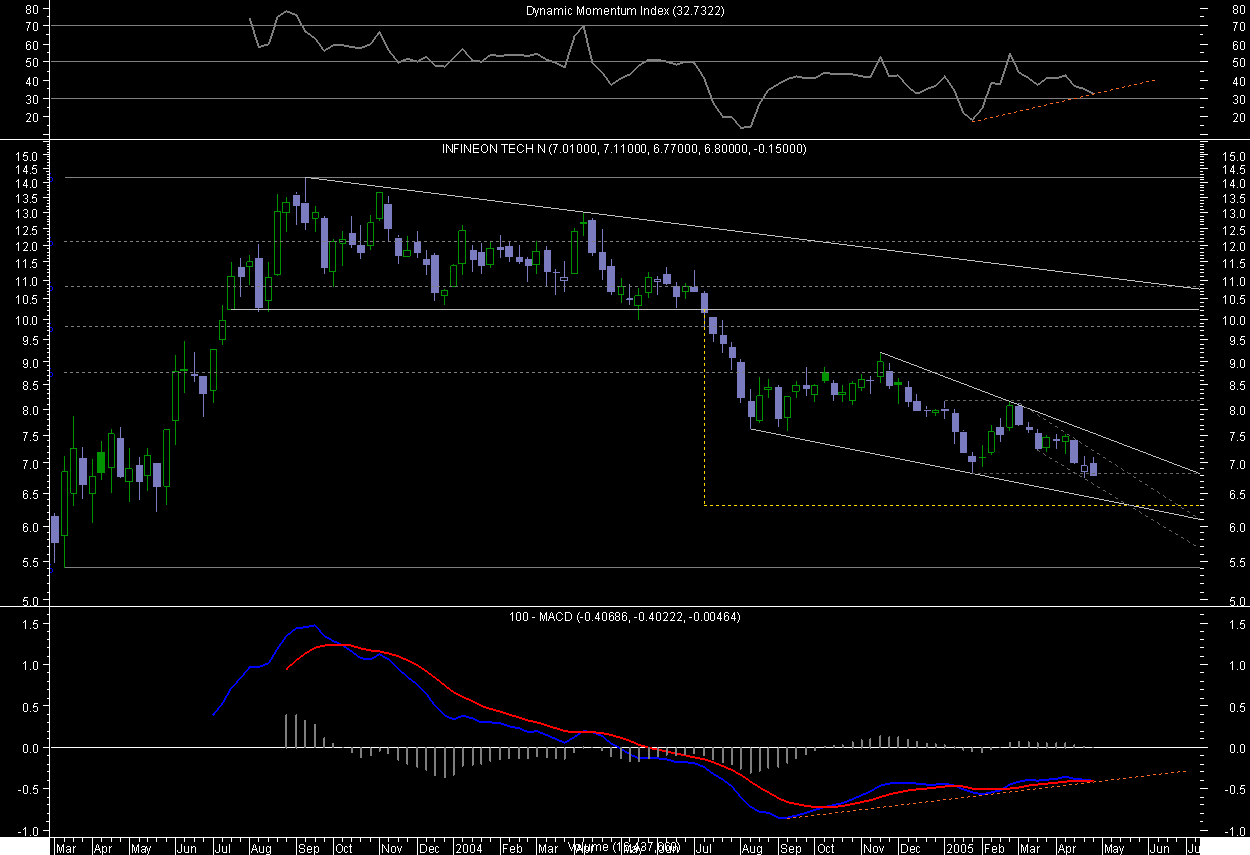Click the 80 label on left momentum axis
Screen dimensions: 1250x855
pyautogui.click(x=31, y=8)
